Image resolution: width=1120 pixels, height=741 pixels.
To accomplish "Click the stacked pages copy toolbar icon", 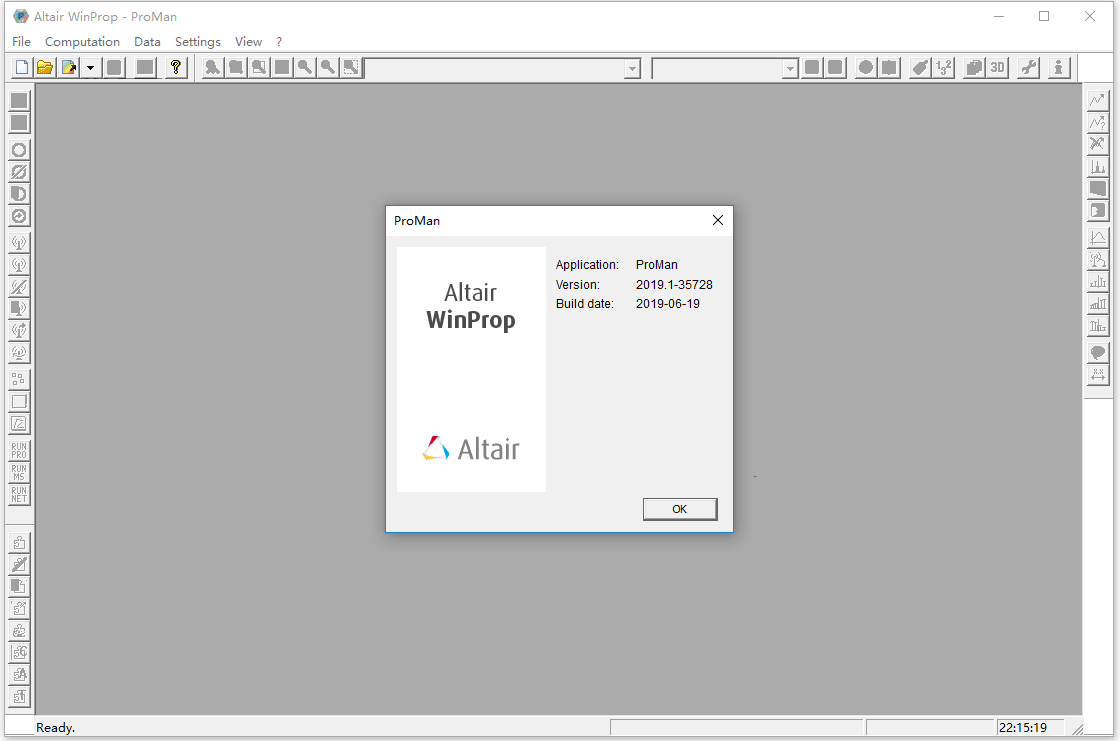I will (974, 68).
